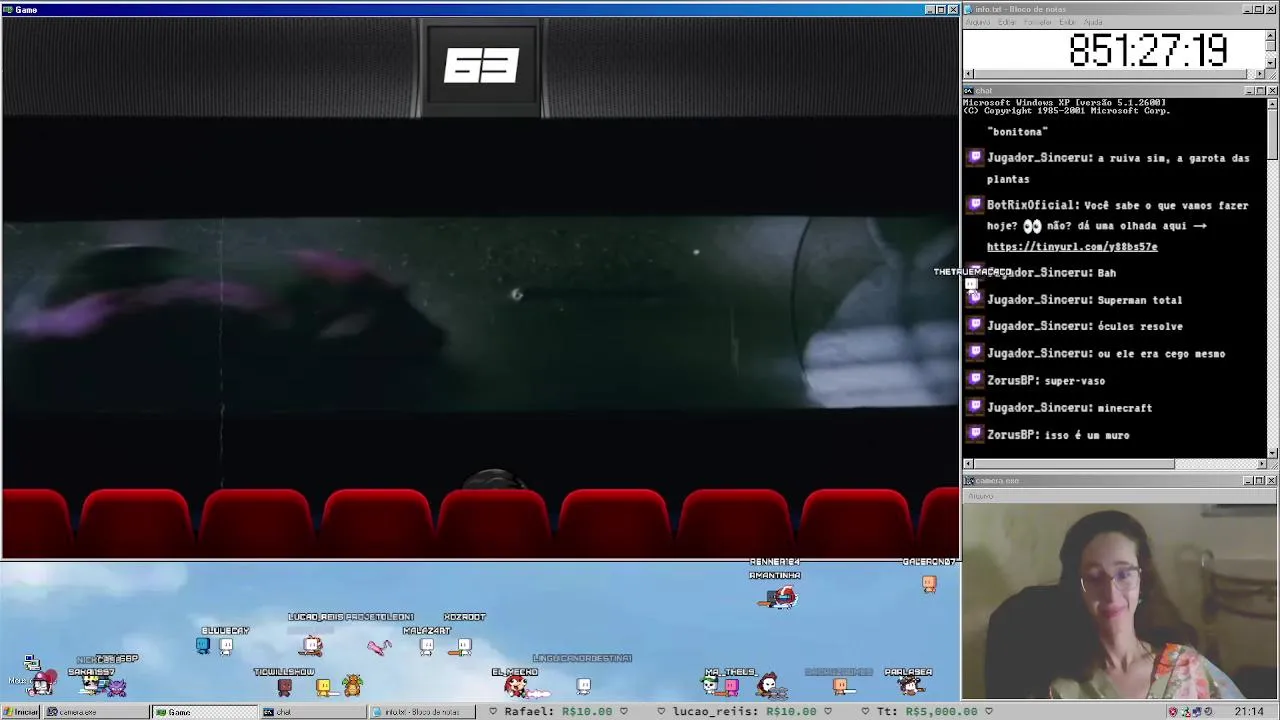Viewport: 1280px width, 720px height.
Task: Select the Game taskbar button
Action: tap(204, 712)
